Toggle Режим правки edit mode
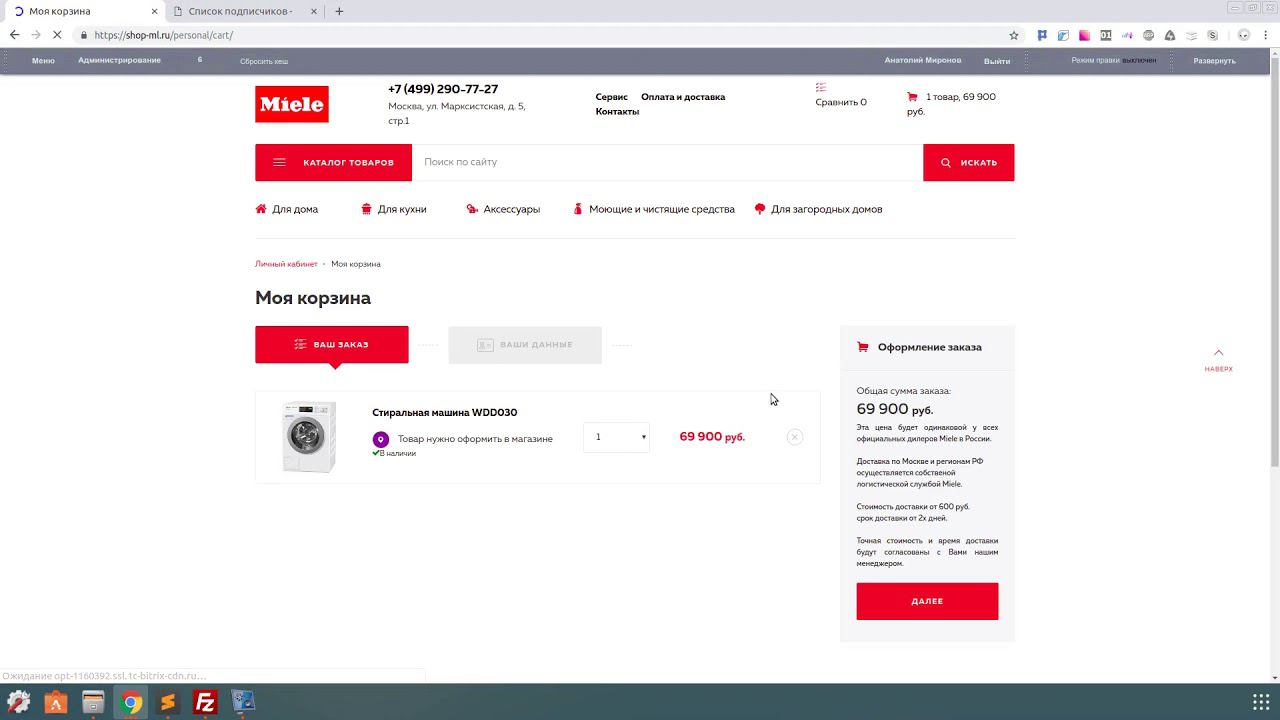 1113,61
